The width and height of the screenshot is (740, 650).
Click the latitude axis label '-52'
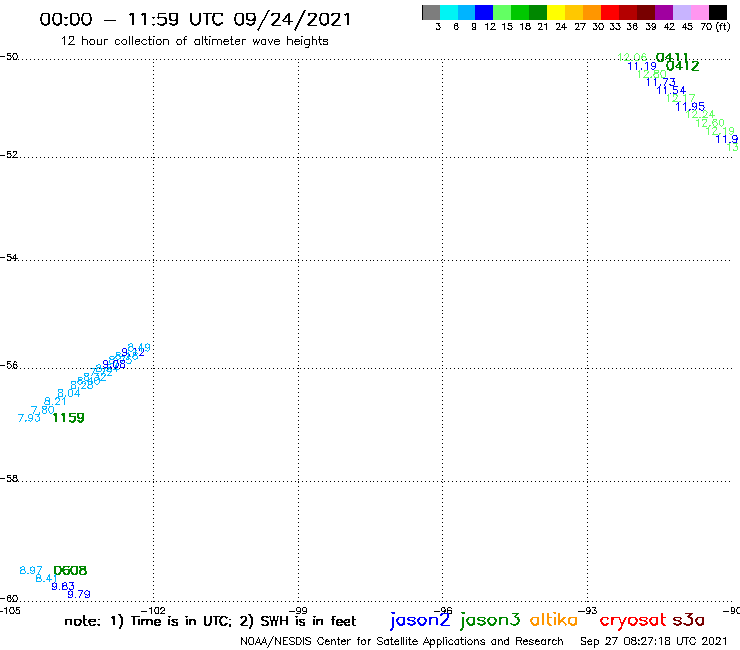[x=9, y=155]
